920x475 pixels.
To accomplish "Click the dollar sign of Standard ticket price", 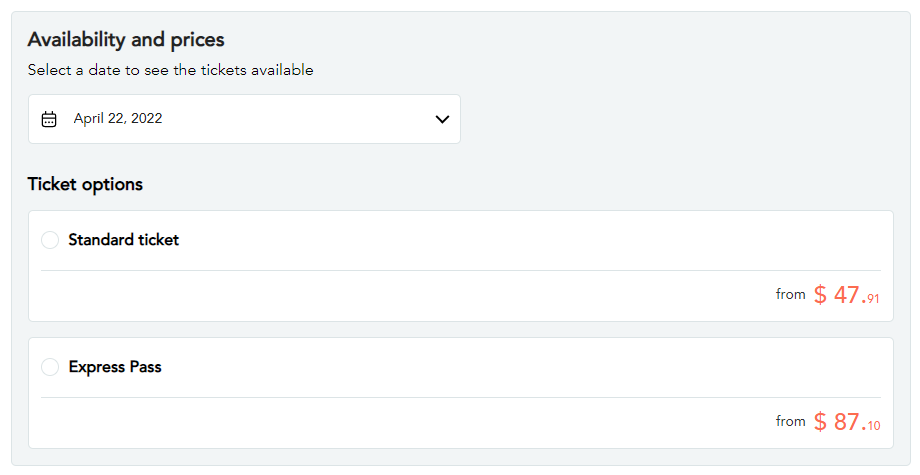I will coord(820,295).
